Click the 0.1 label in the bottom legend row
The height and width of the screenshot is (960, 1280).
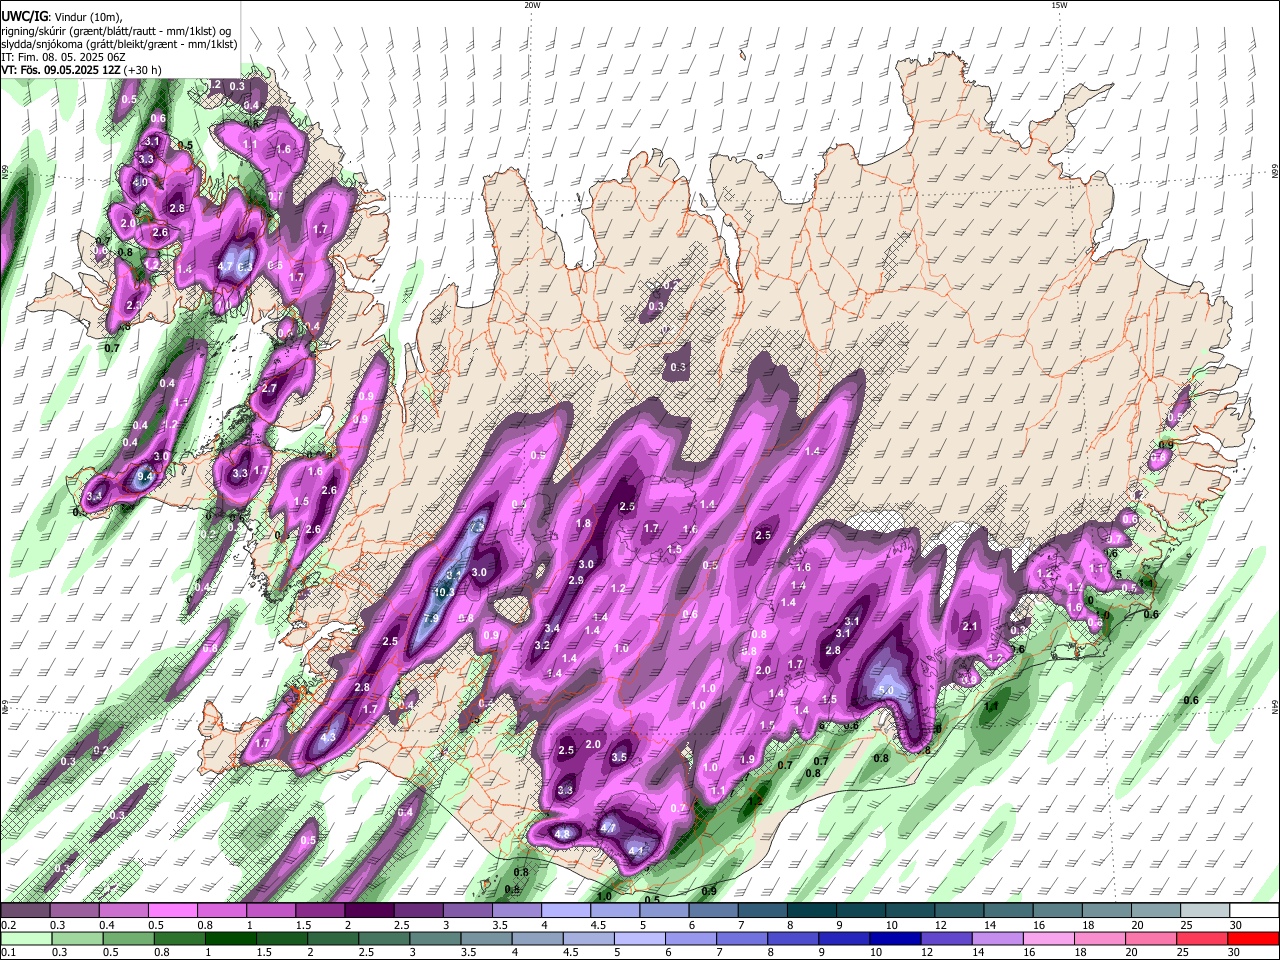pyautogui.click(x=8, y=952)
